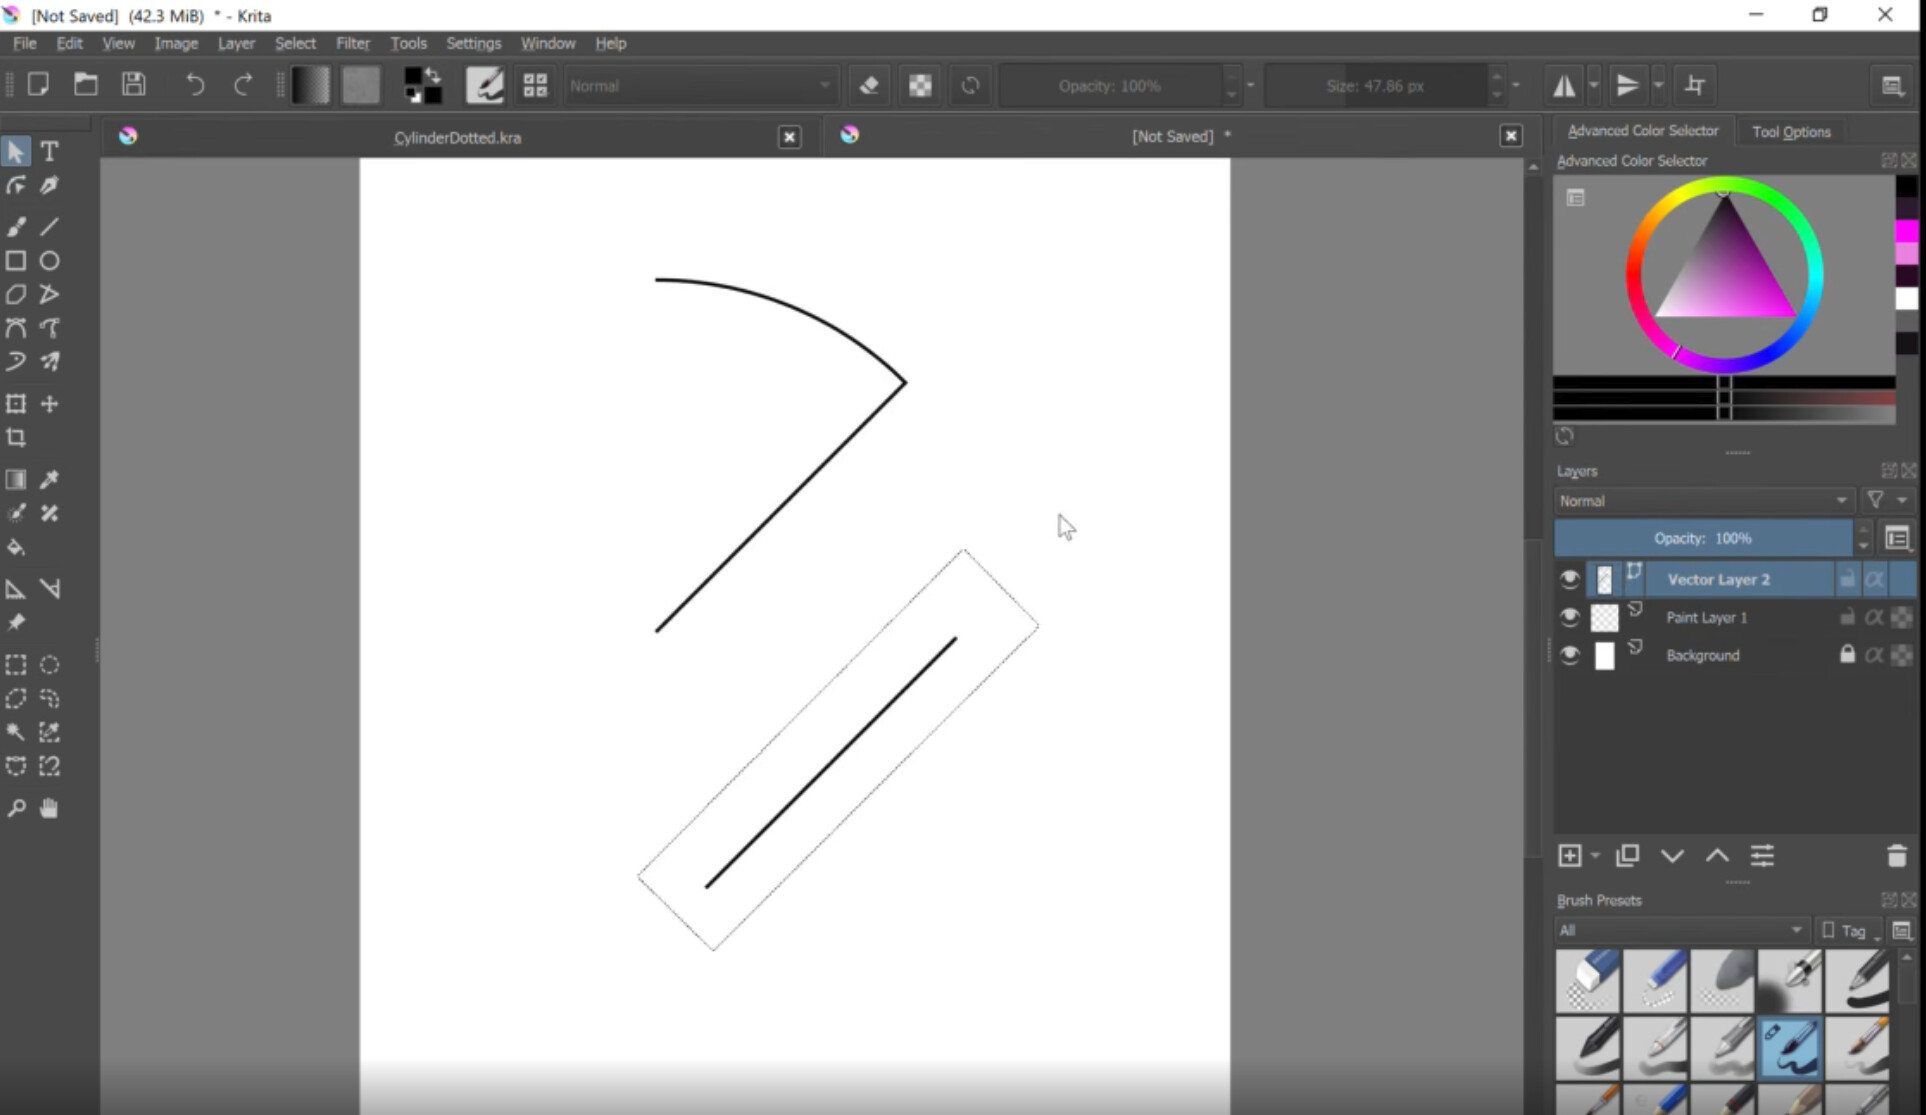Viewport: 1926px width, 1115px height.
Task: Switch to the Tool Options tab
Action: click(1791, 131)
